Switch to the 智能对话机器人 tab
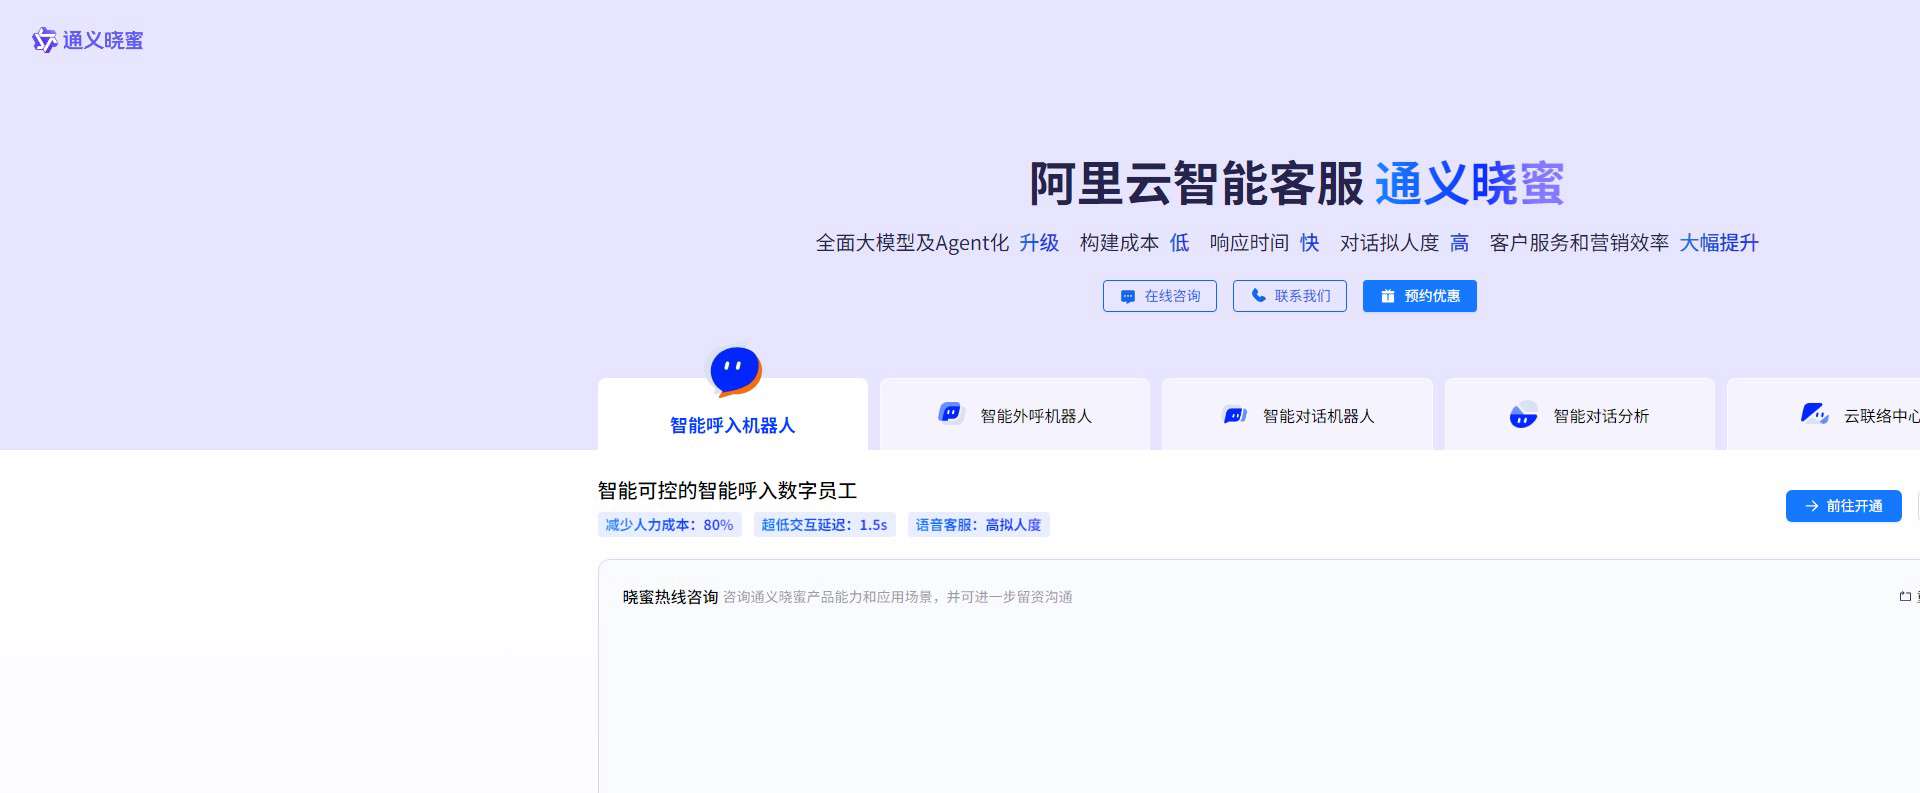 1297,414
